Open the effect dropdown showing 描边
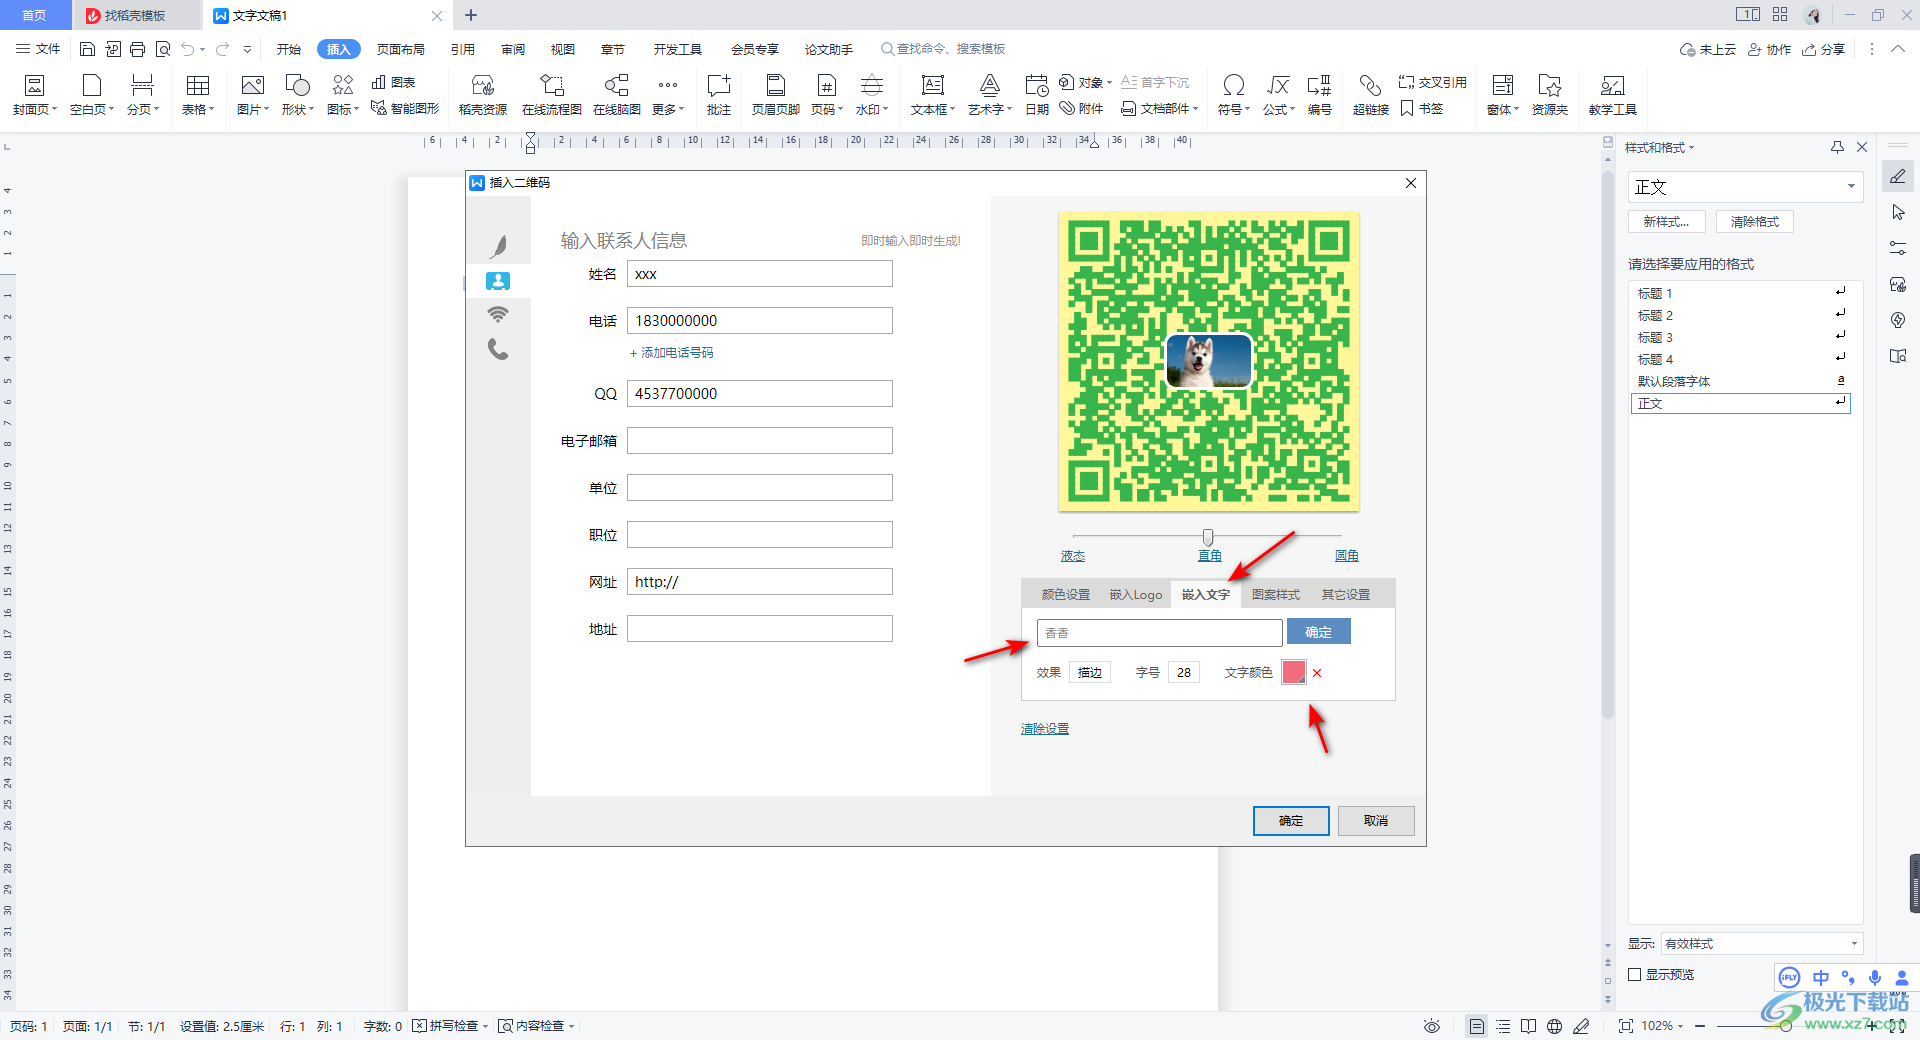 (1090, 673)
